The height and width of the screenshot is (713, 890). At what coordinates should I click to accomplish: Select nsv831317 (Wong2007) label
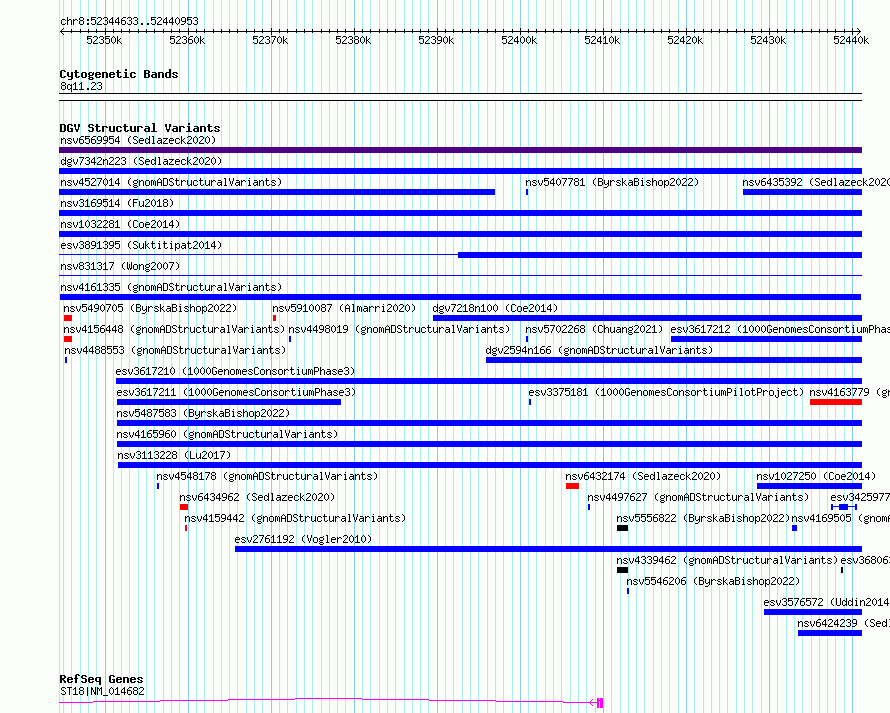coord(120,266)
